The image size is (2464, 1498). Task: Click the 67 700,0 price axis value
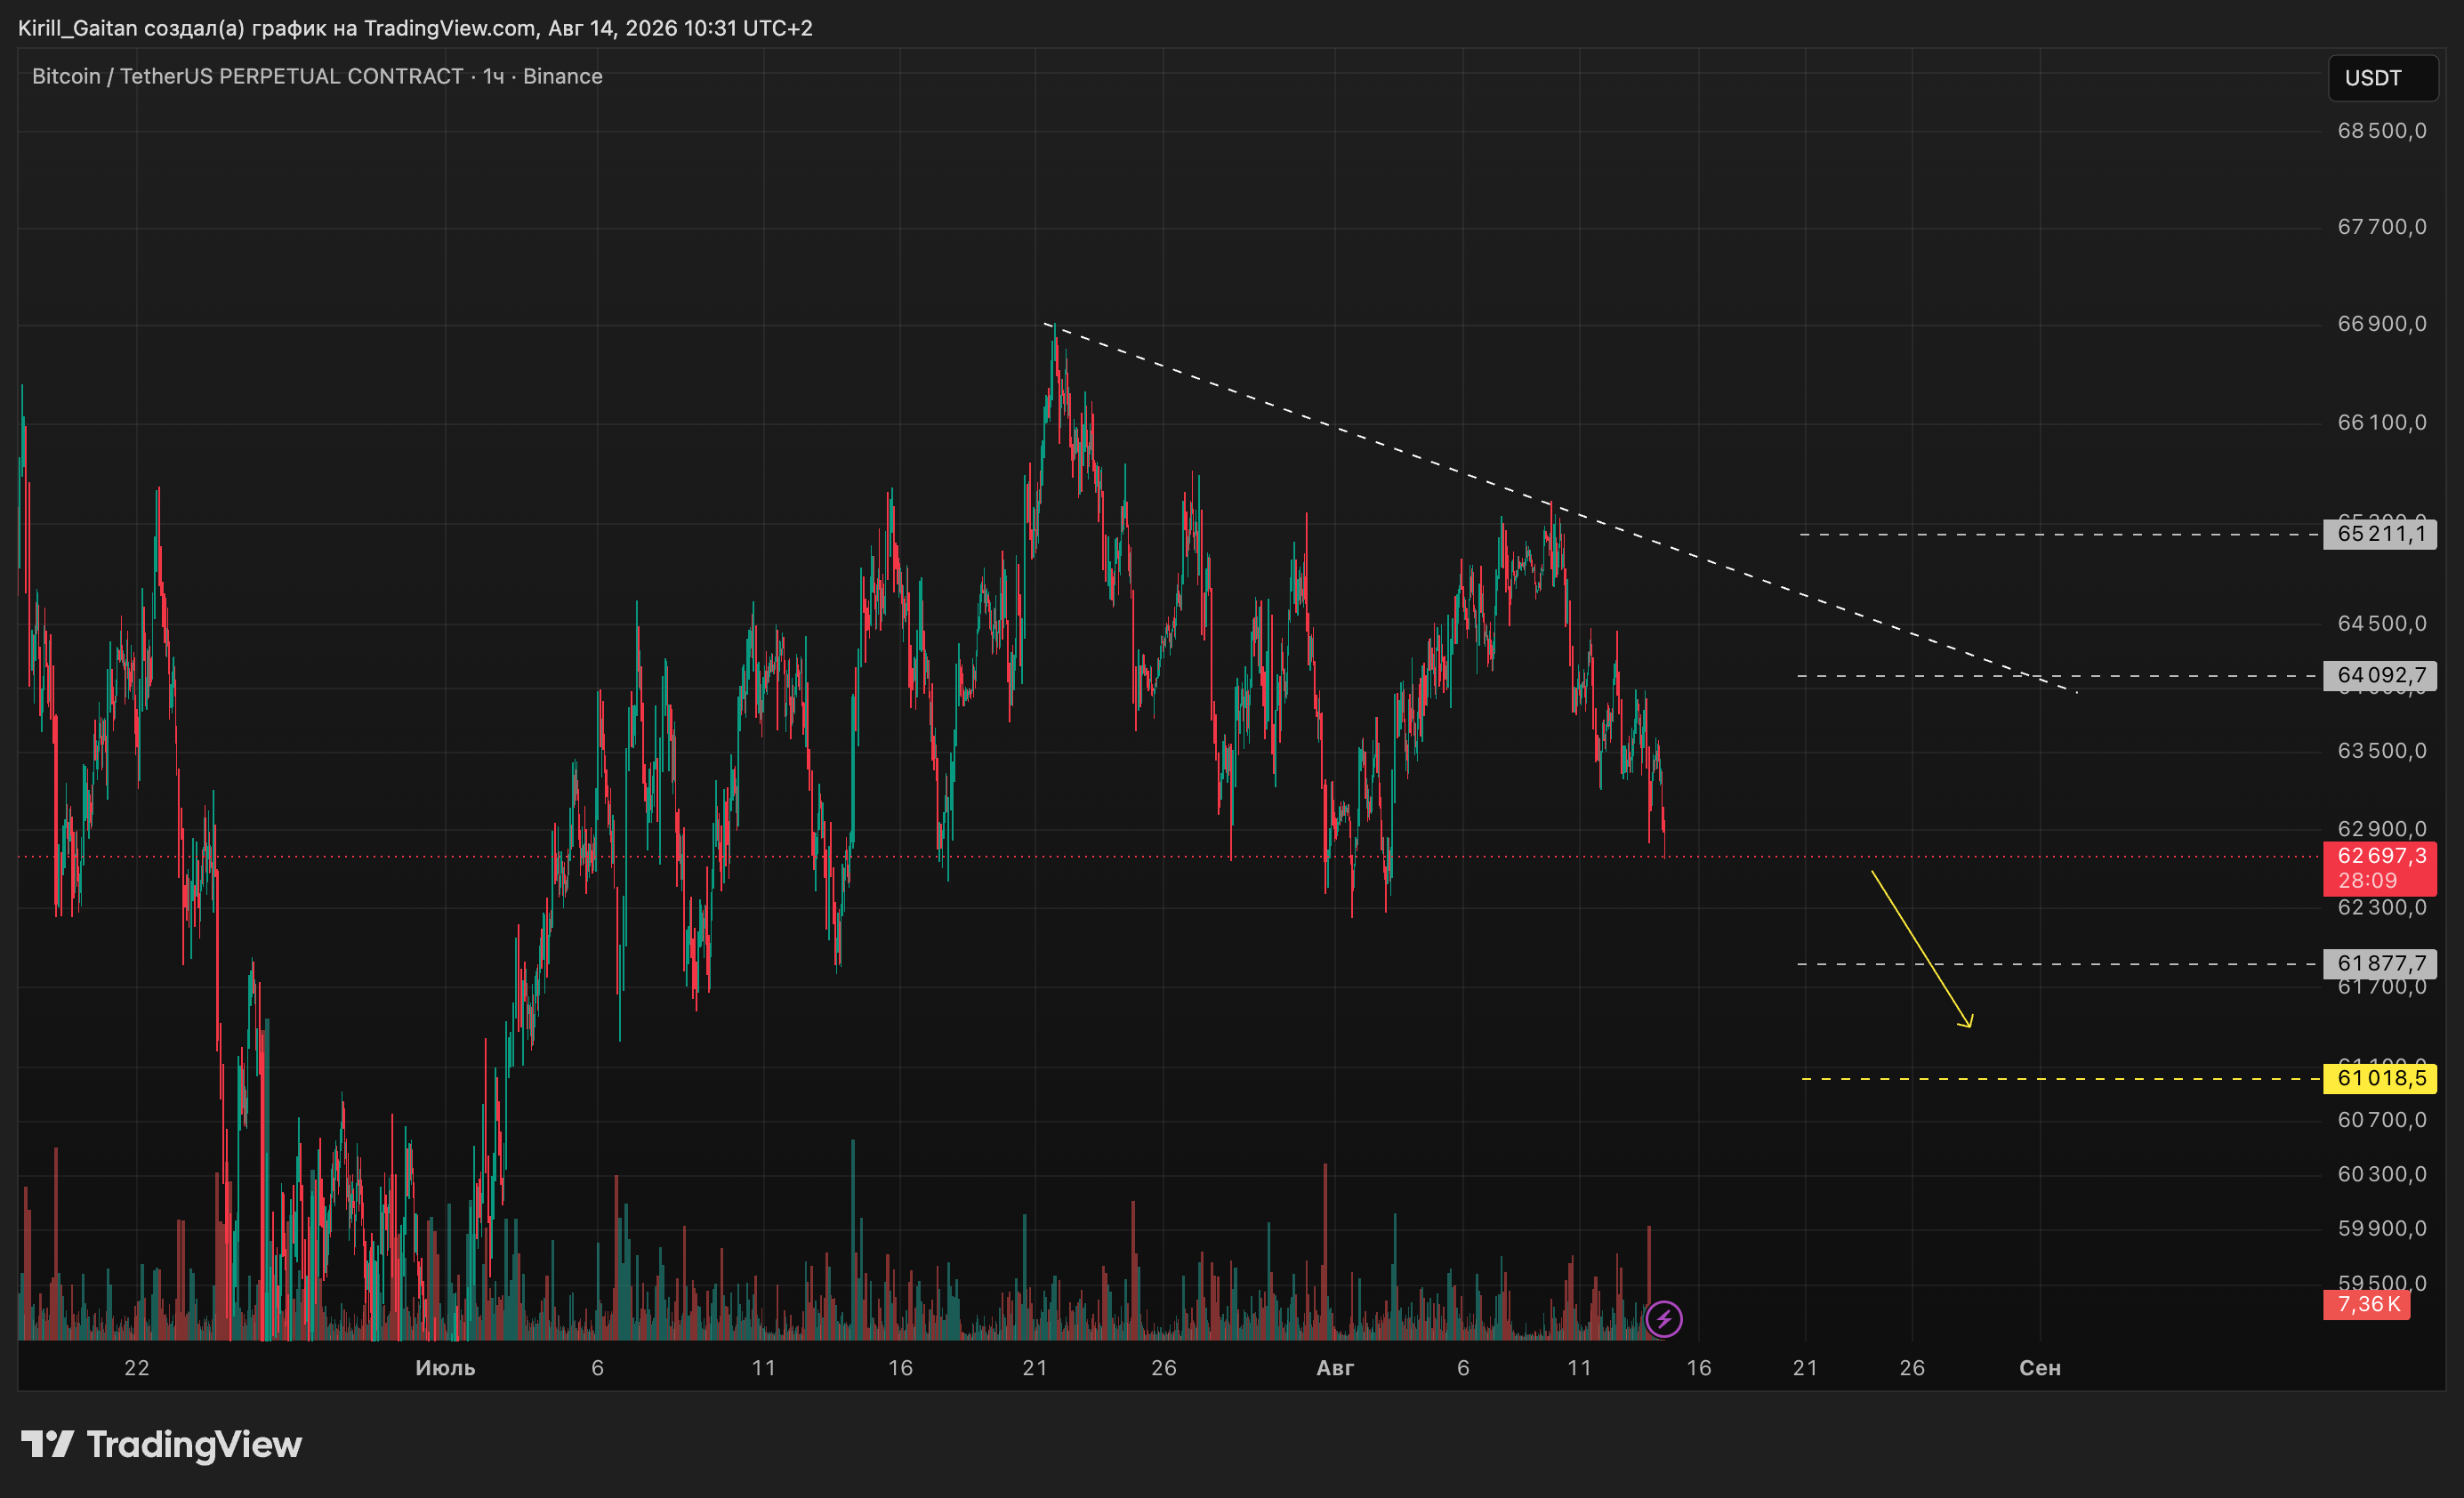click(x=2382, y=227)
